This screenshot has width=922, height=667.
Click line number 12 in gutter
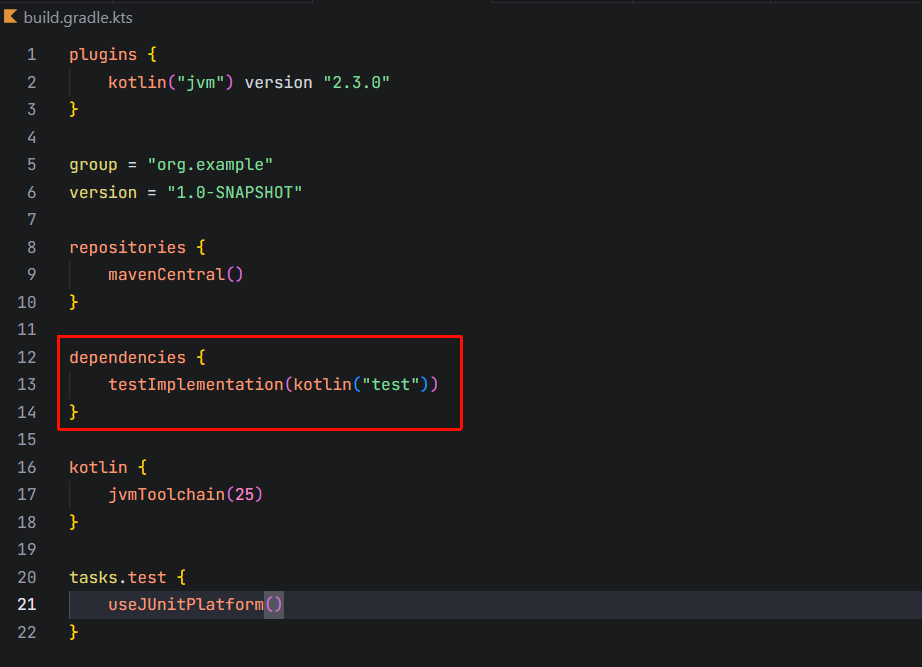tap(27, 358)
